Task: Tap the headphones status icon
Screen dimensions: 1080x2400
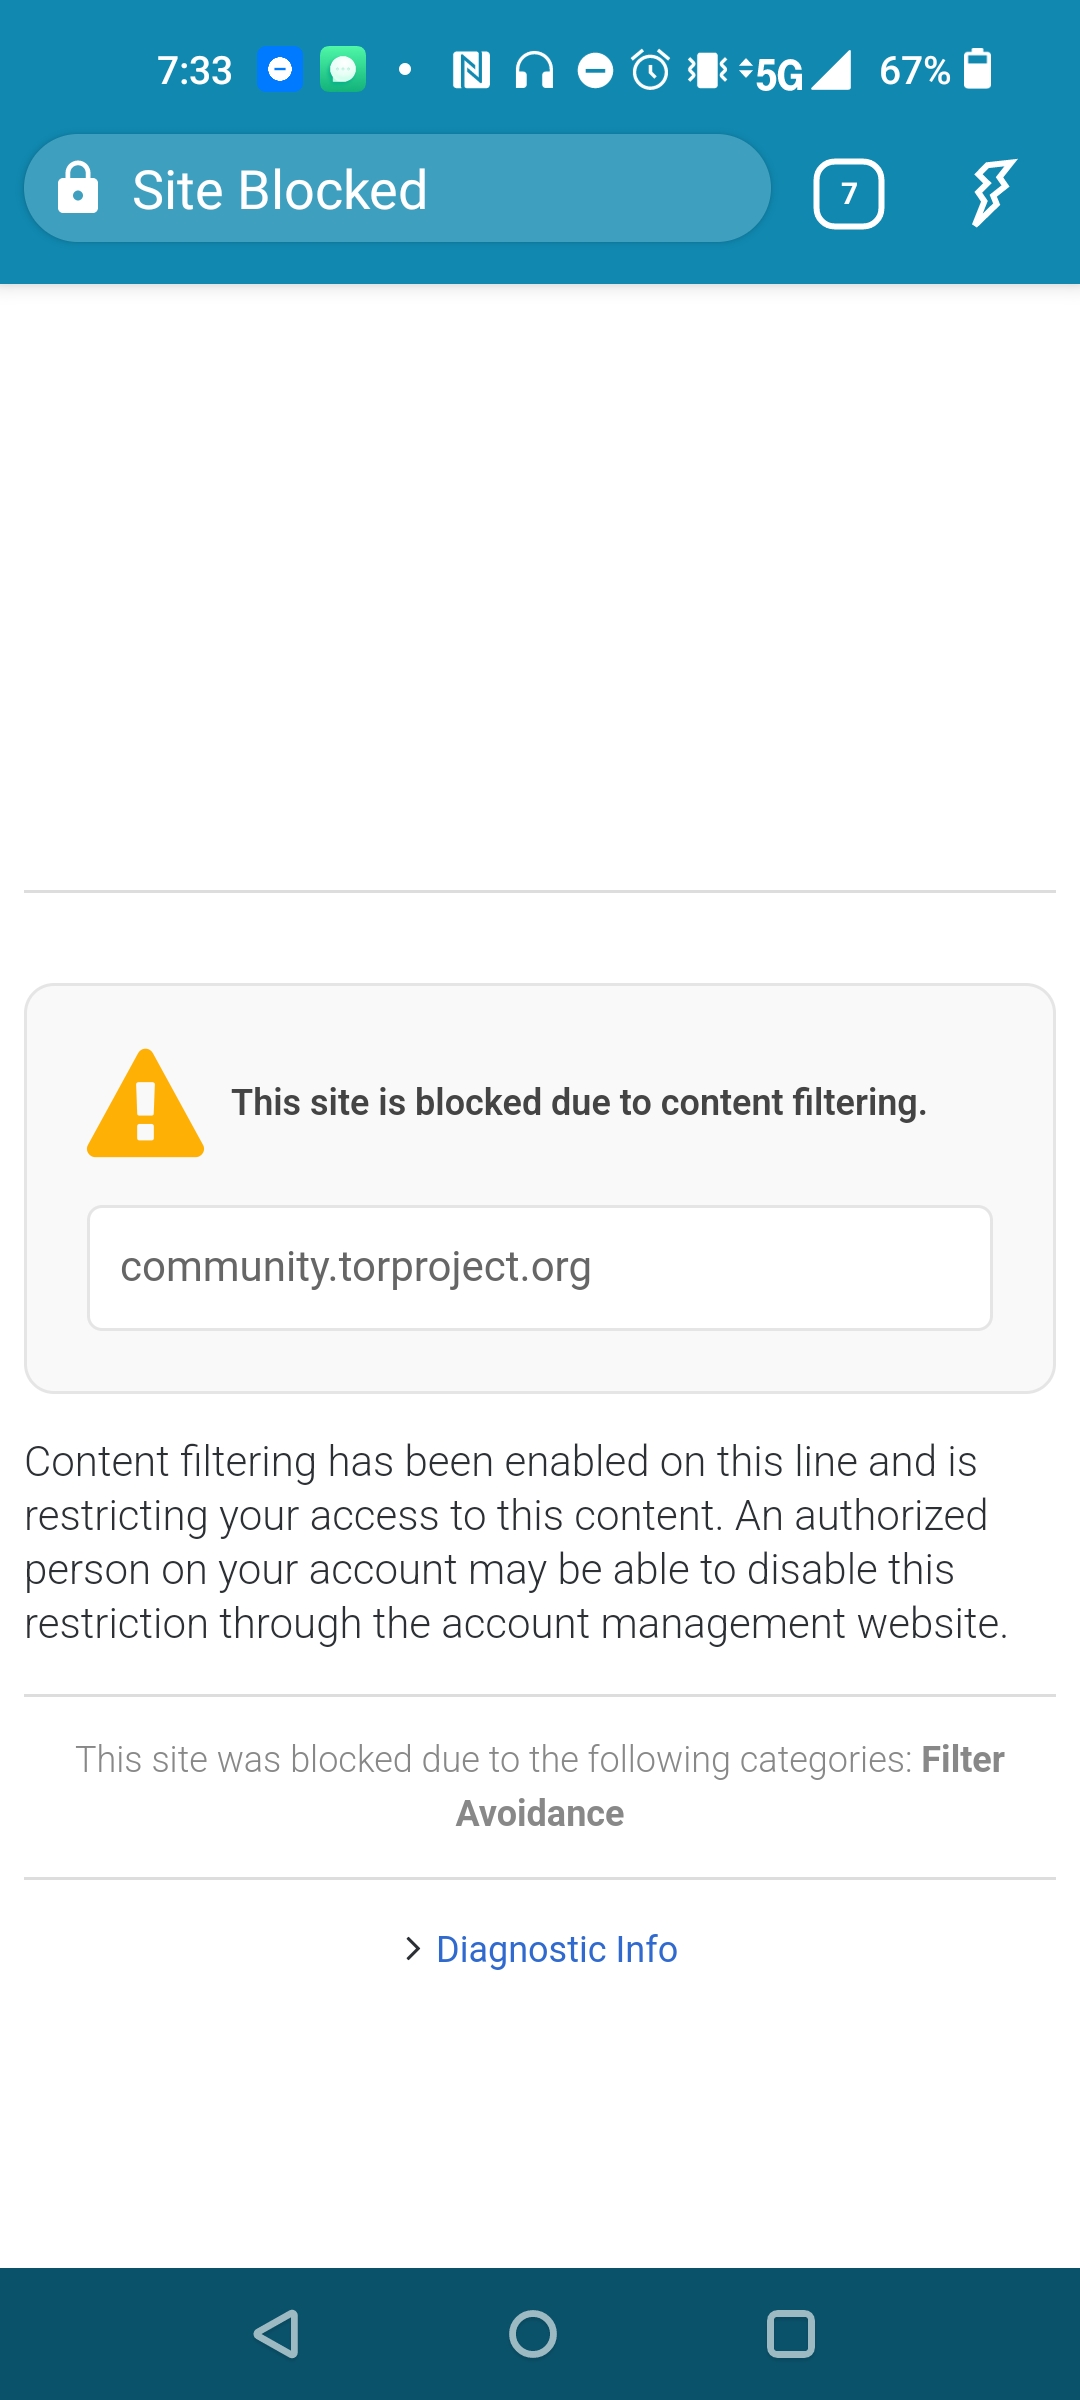Action: tap(534, 71)
